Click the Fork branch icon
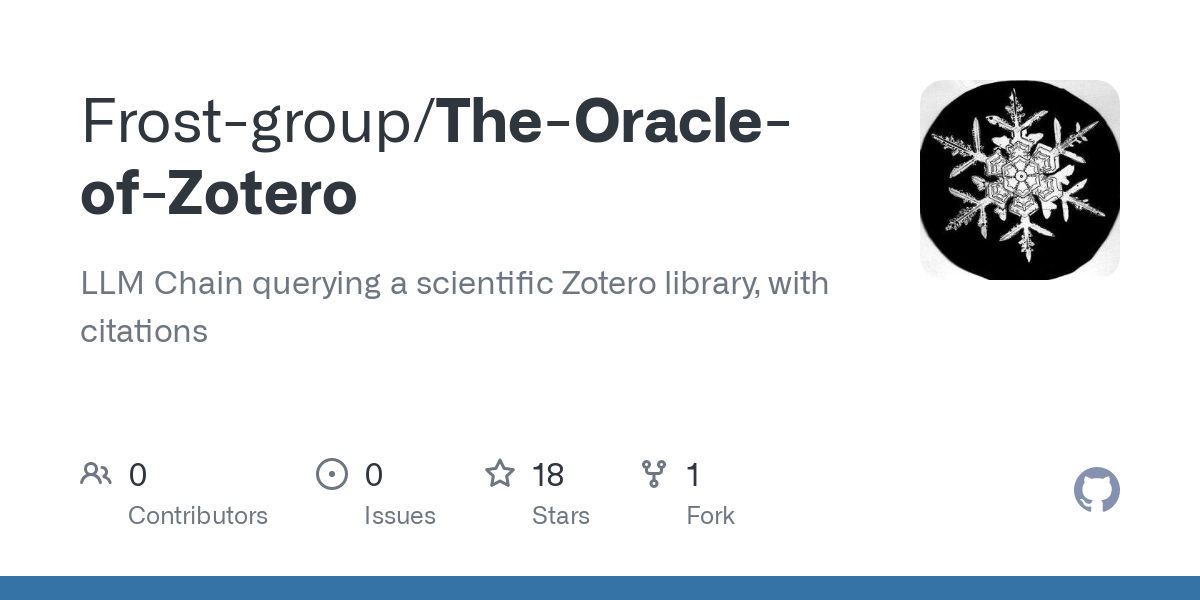 654,474
